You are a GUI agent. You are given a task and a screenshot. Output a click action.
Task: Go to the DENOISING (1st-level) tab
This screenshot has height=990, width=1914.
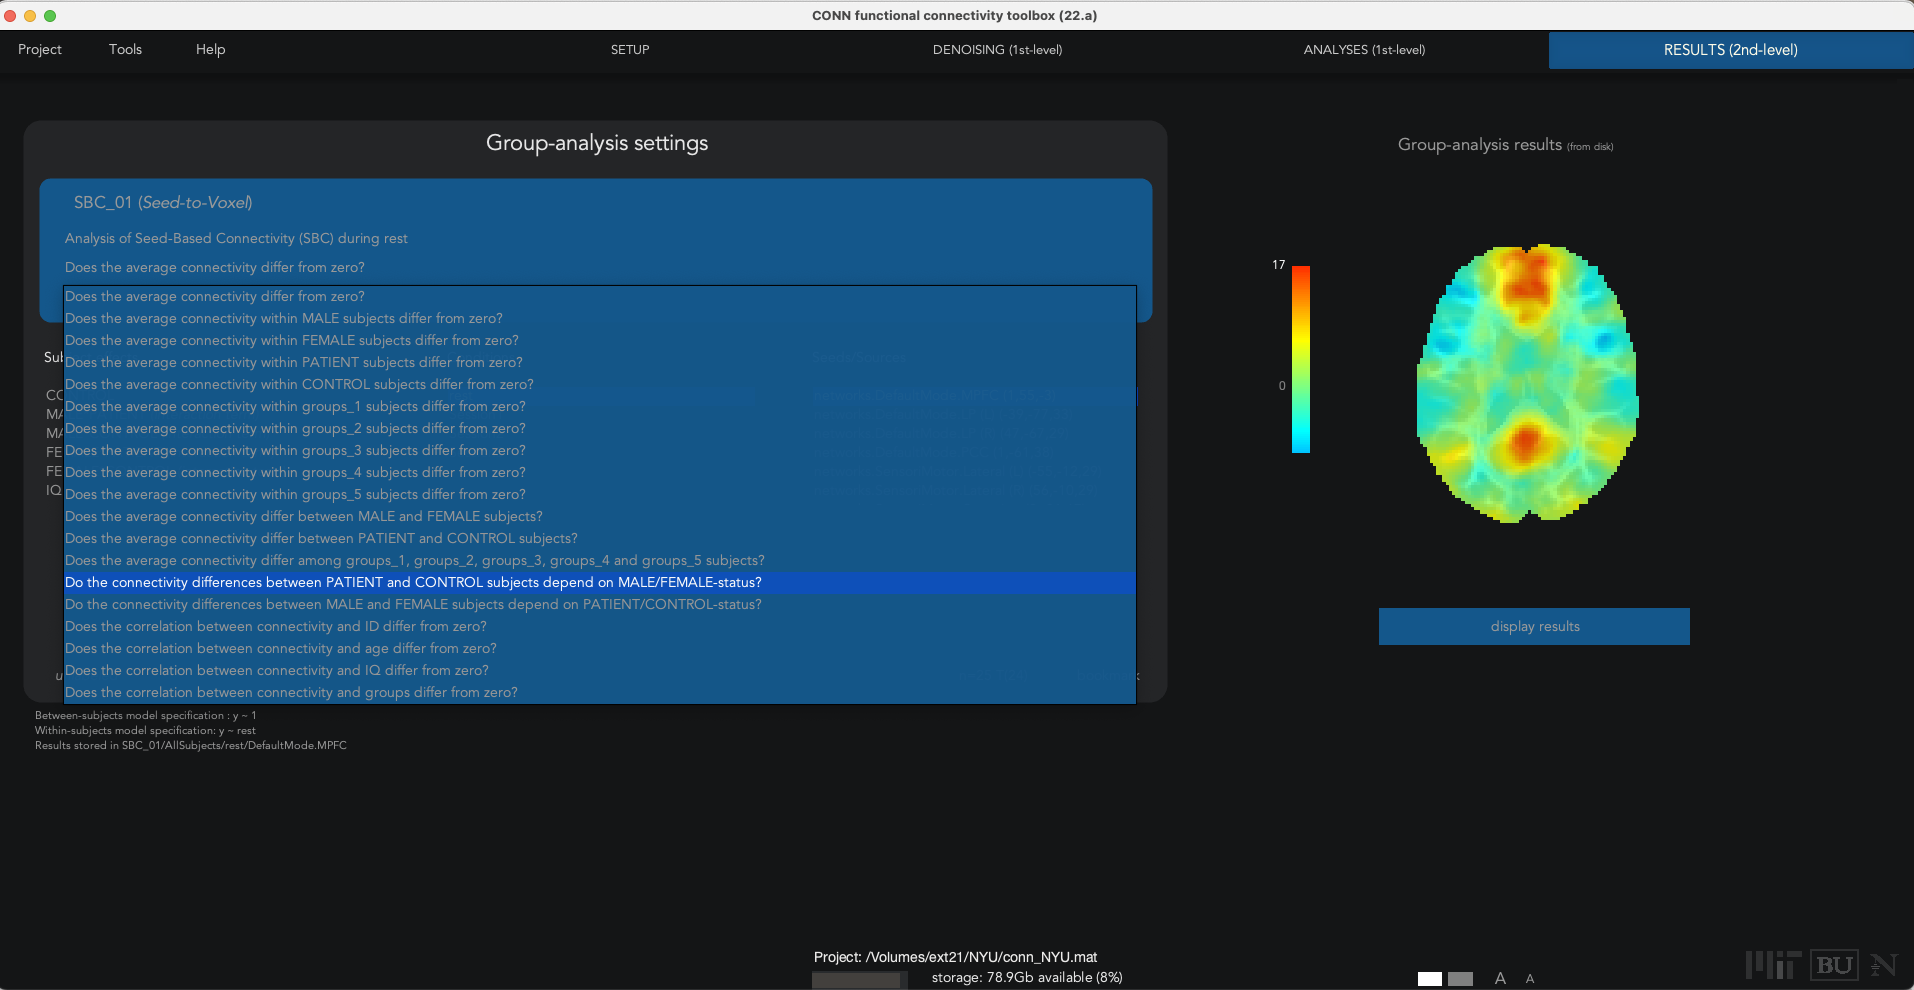click(997, 50)
